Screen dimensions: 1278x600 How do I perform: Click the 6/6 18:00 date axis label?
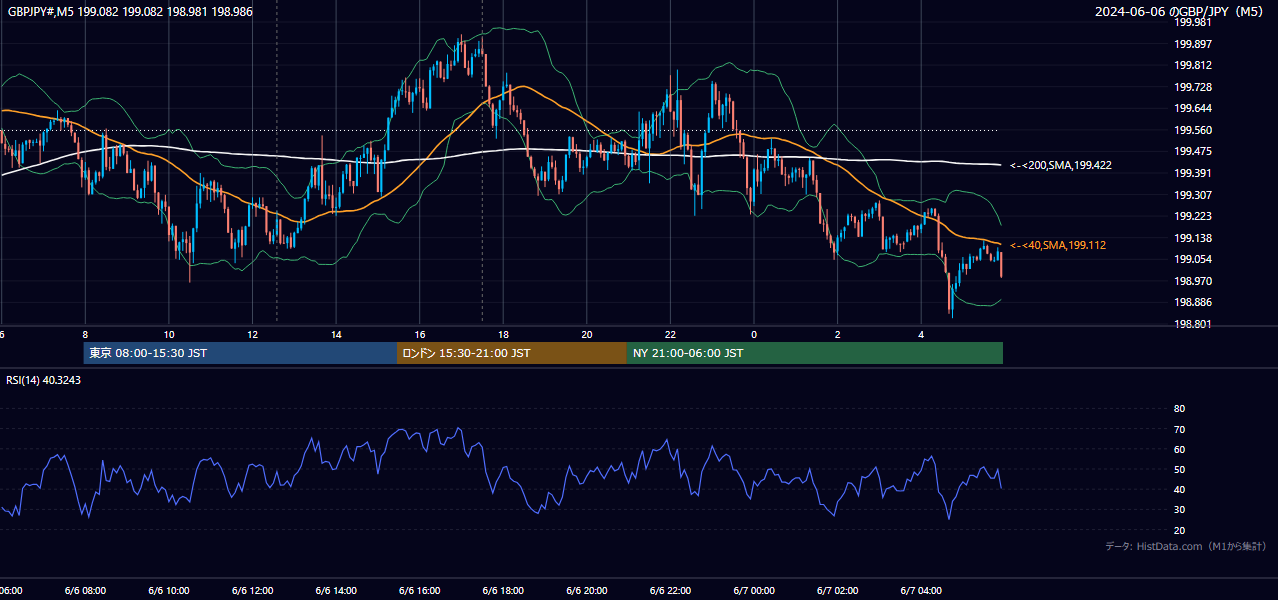pyautogui.click(x=503, y=591)
